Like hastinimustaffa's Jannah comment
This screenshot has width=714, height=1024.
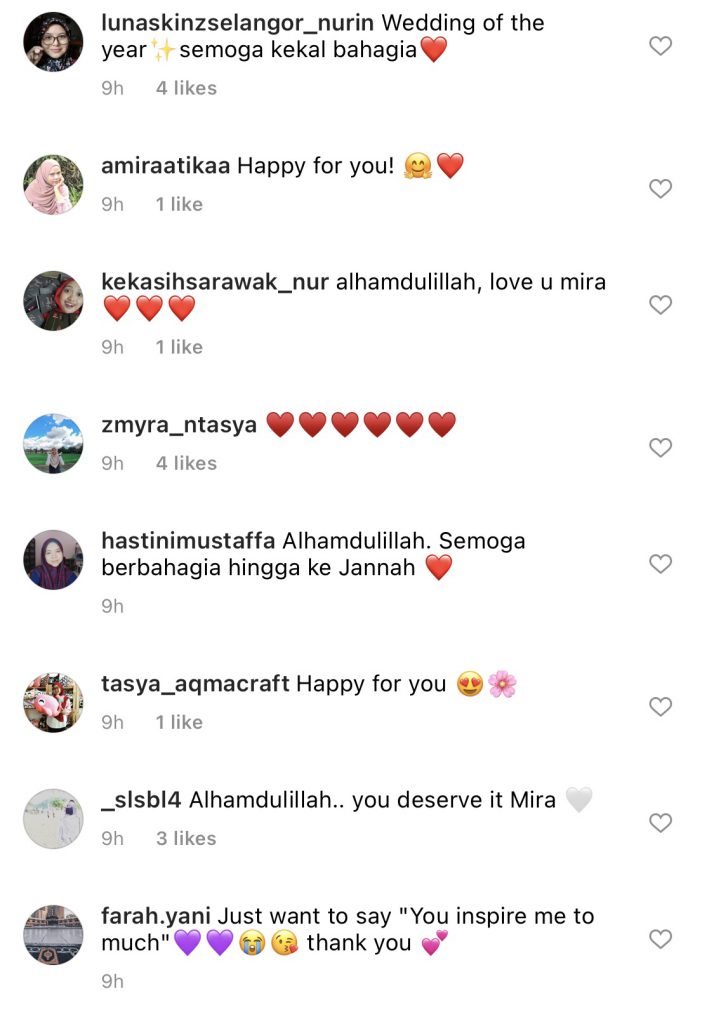pos(660,564)
